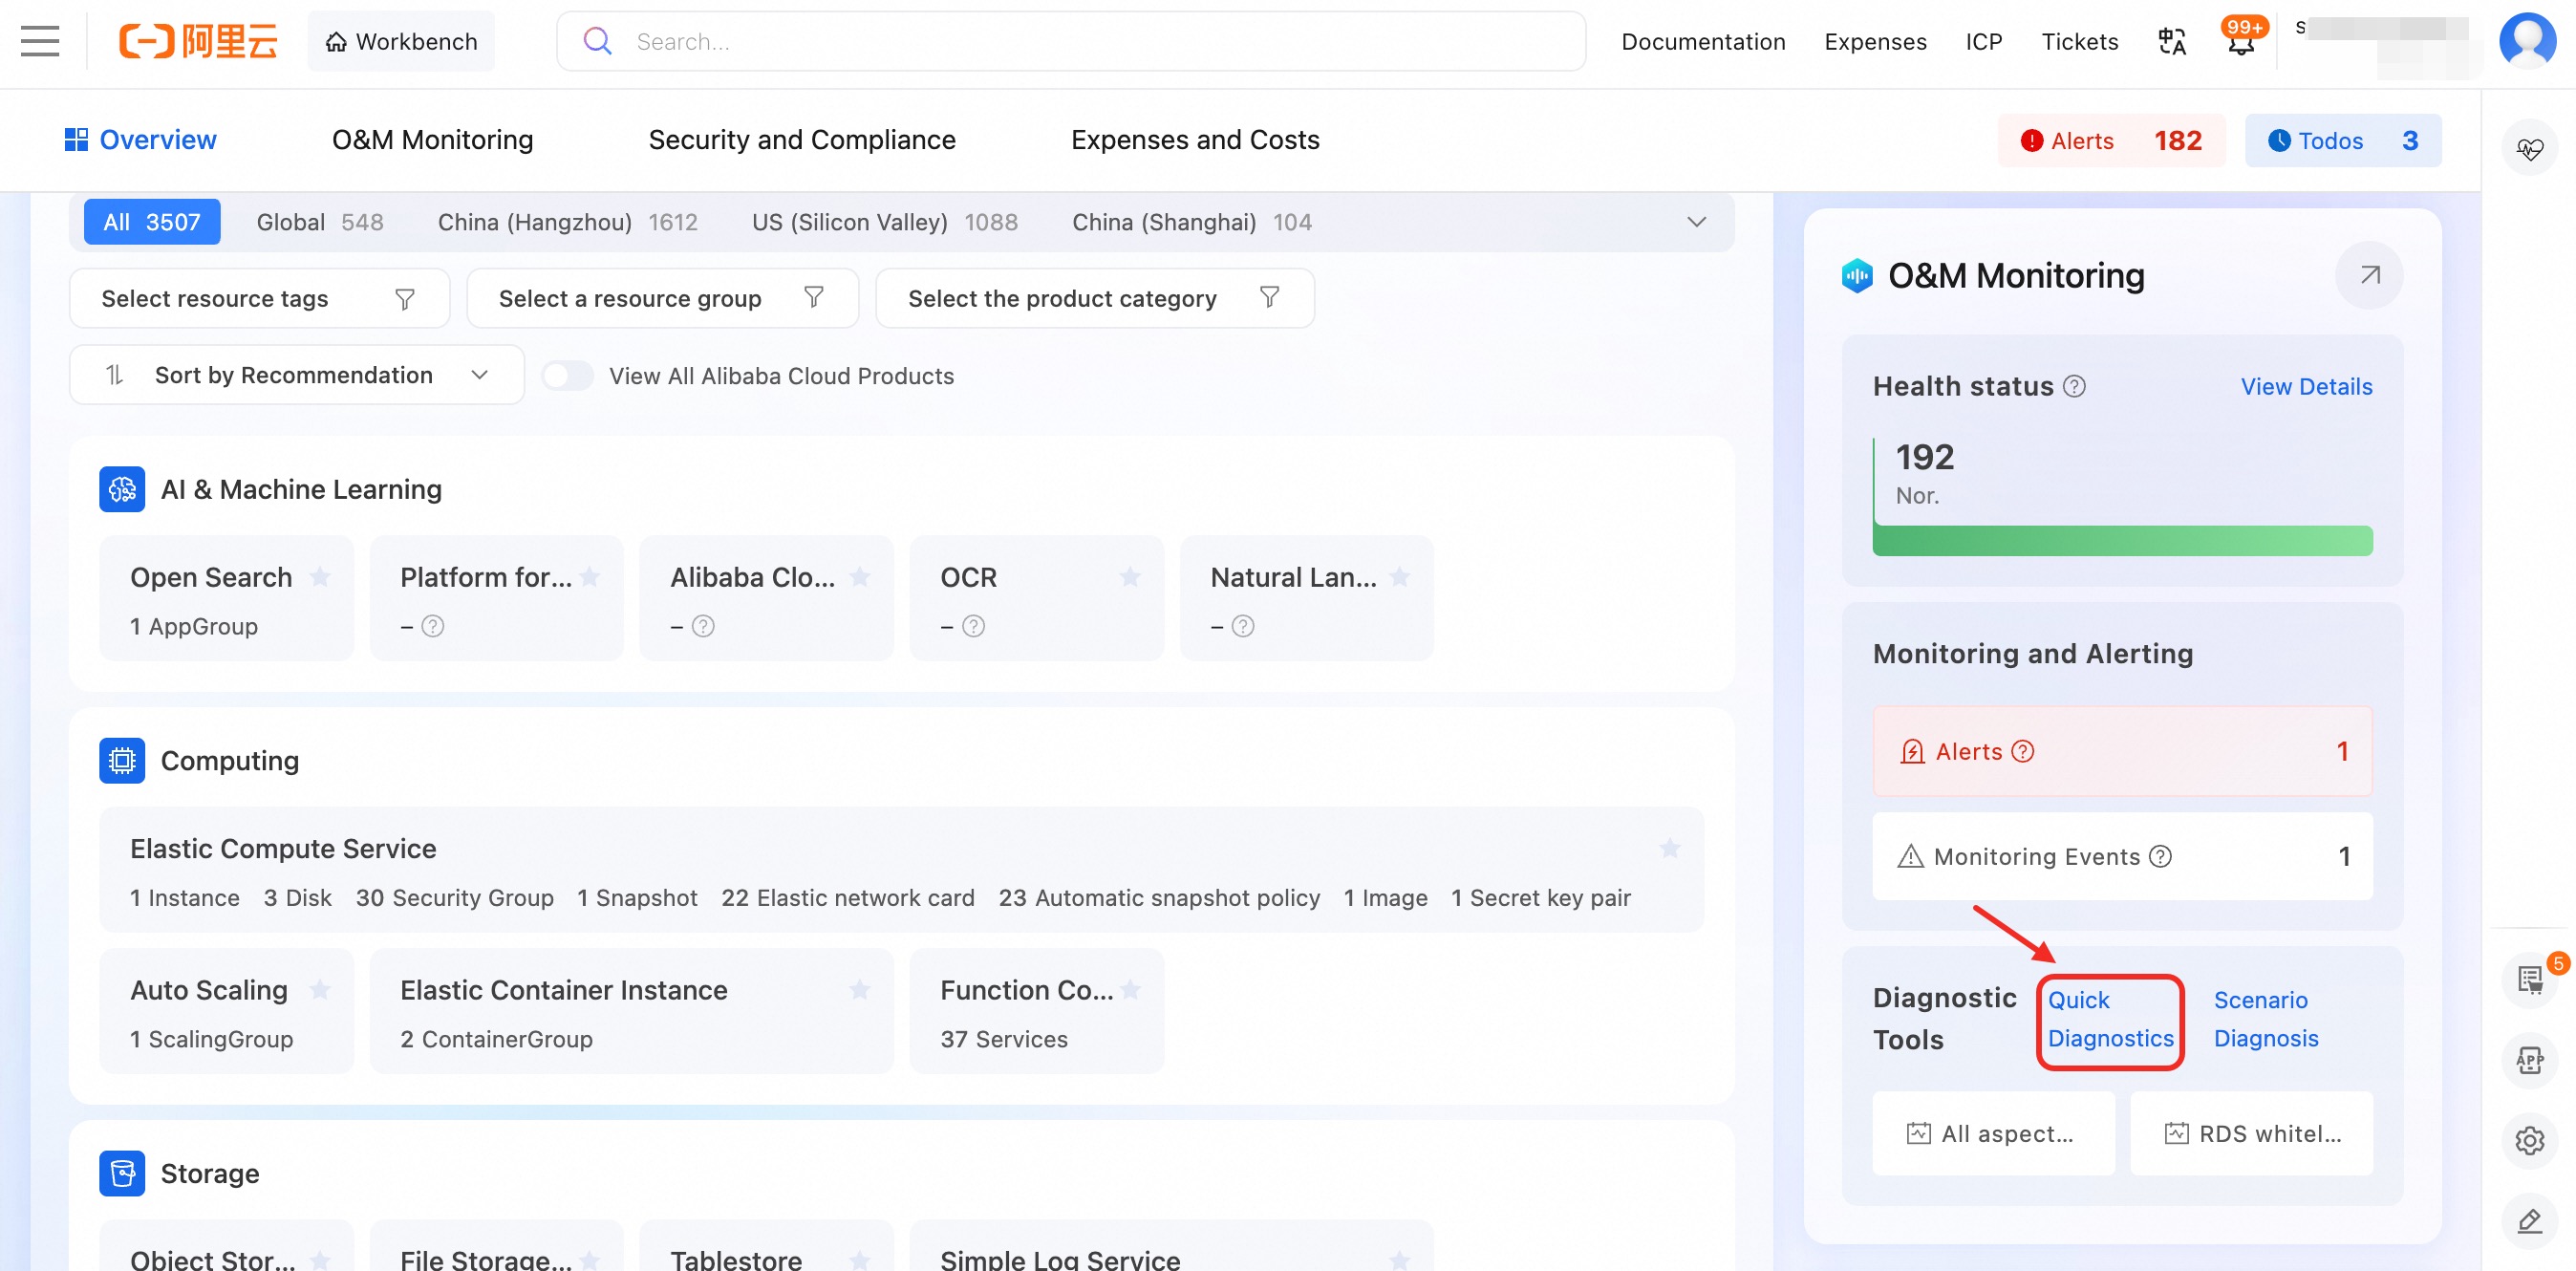Click the AI & Machine Learning category icon
Viewport: 2576px width, 1271px height.
click(122, 489)
